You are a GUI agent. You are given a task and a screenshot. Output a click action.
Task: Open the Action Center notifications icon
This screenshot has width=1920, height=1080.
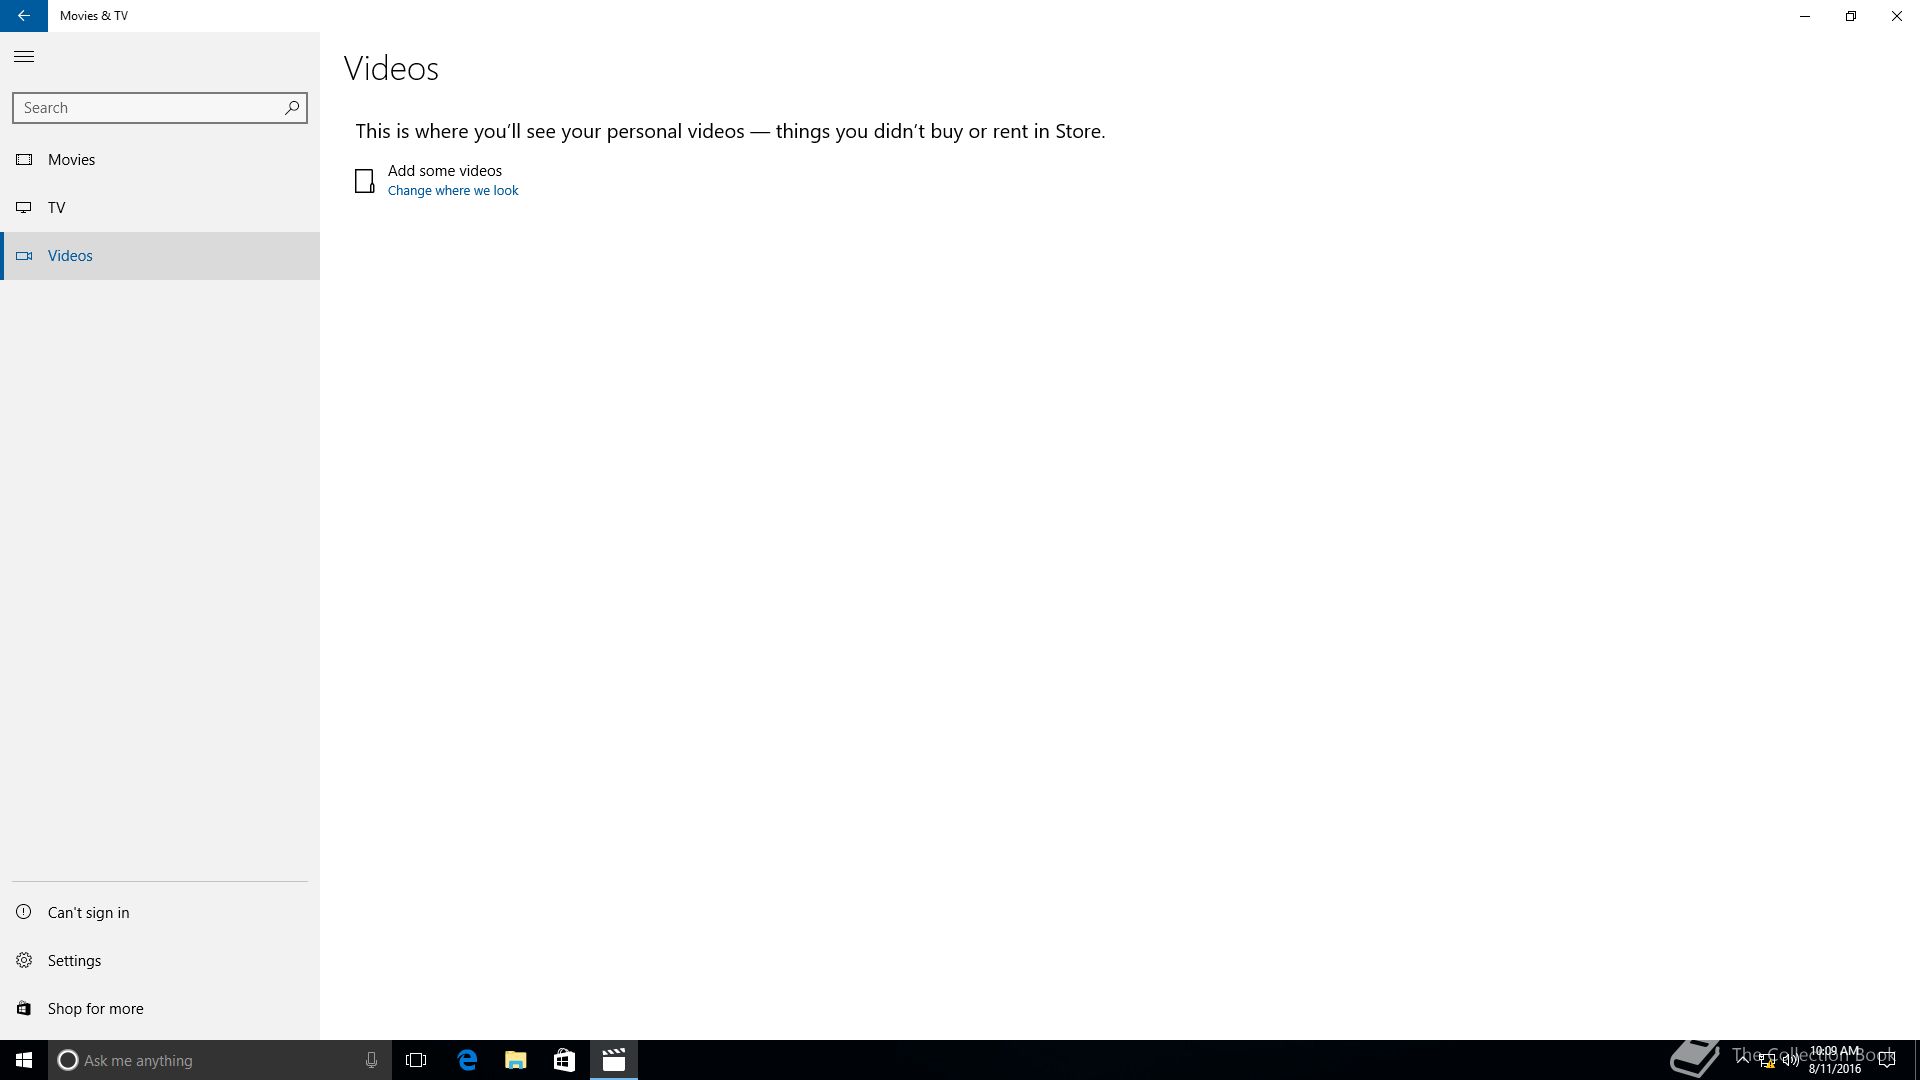[1887, 1060]
